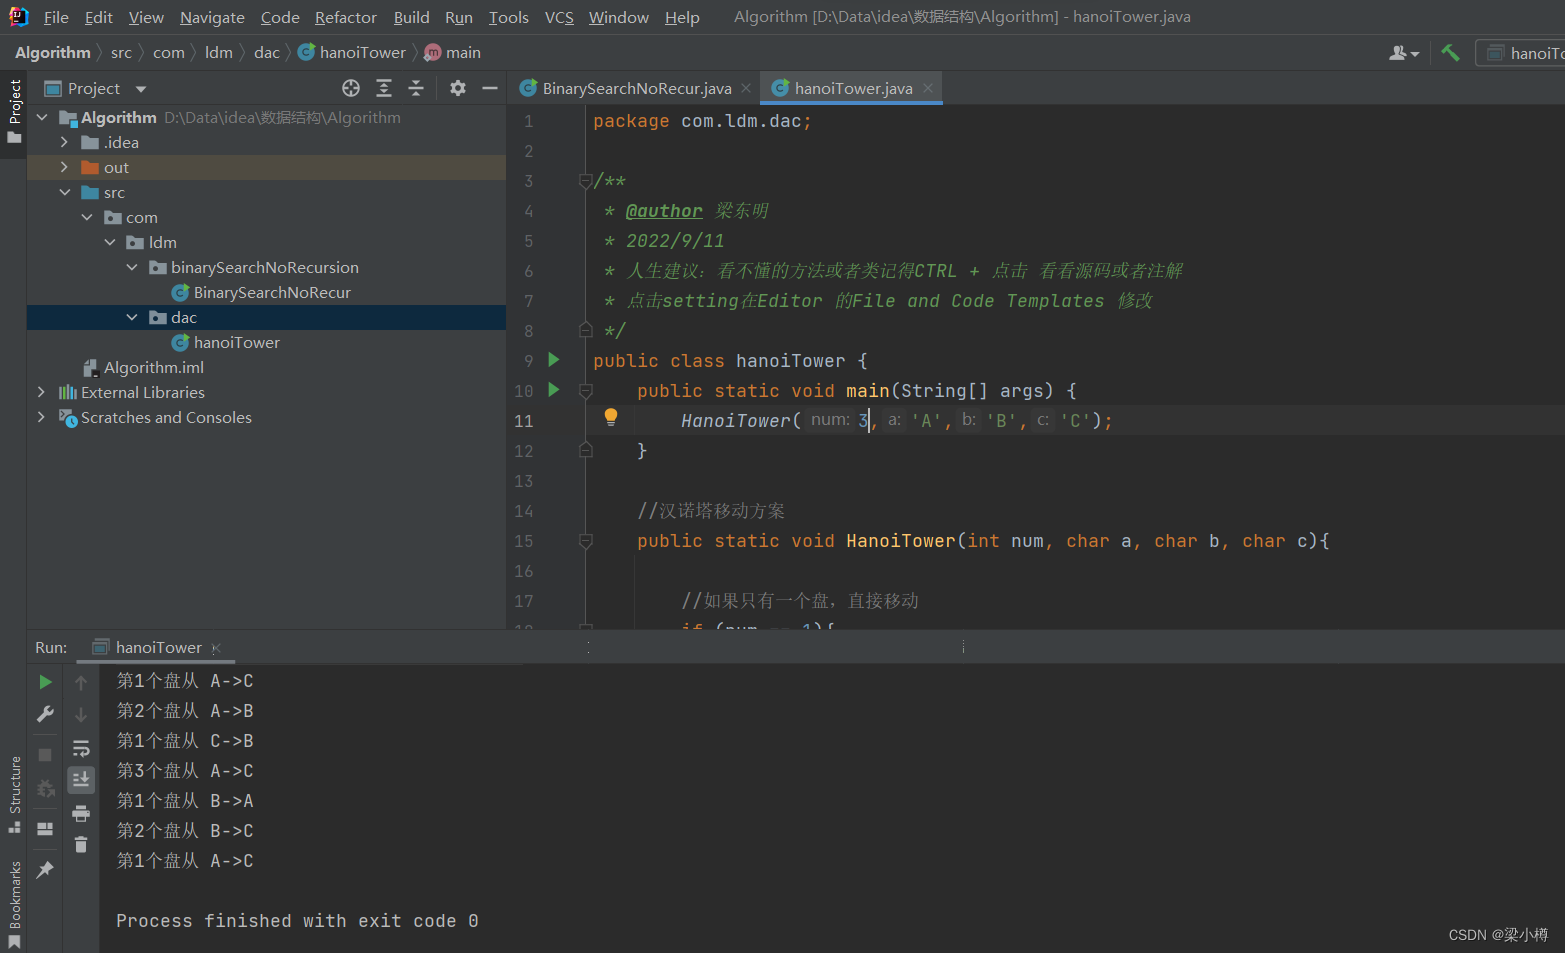Close the hanoiTower.java editor tab

tap(928, 88)
